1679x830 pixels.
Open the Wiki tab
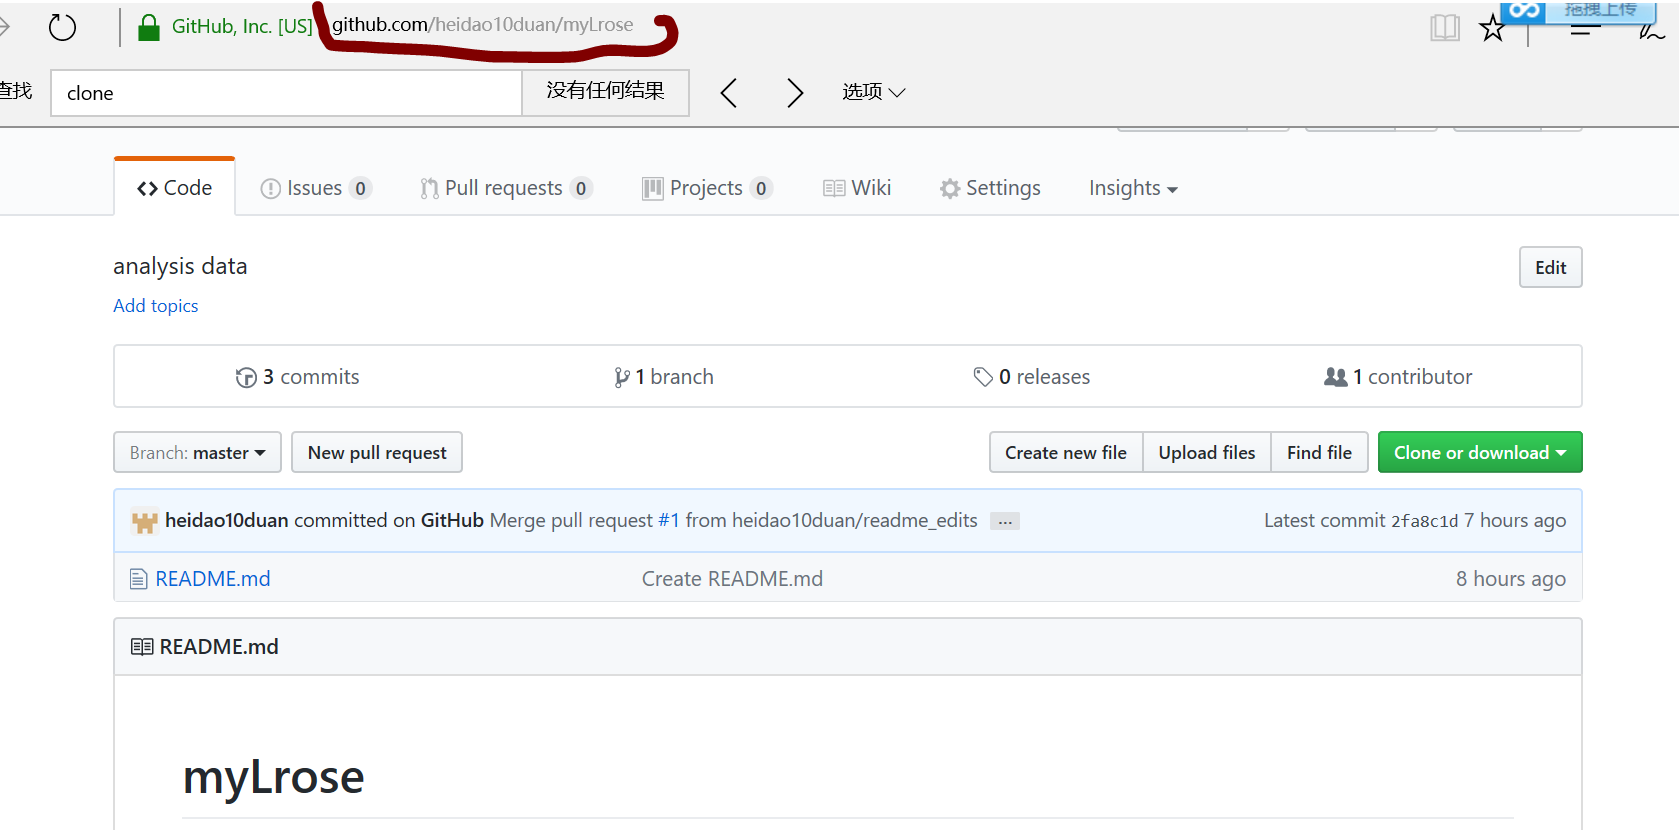pos(857,188)
